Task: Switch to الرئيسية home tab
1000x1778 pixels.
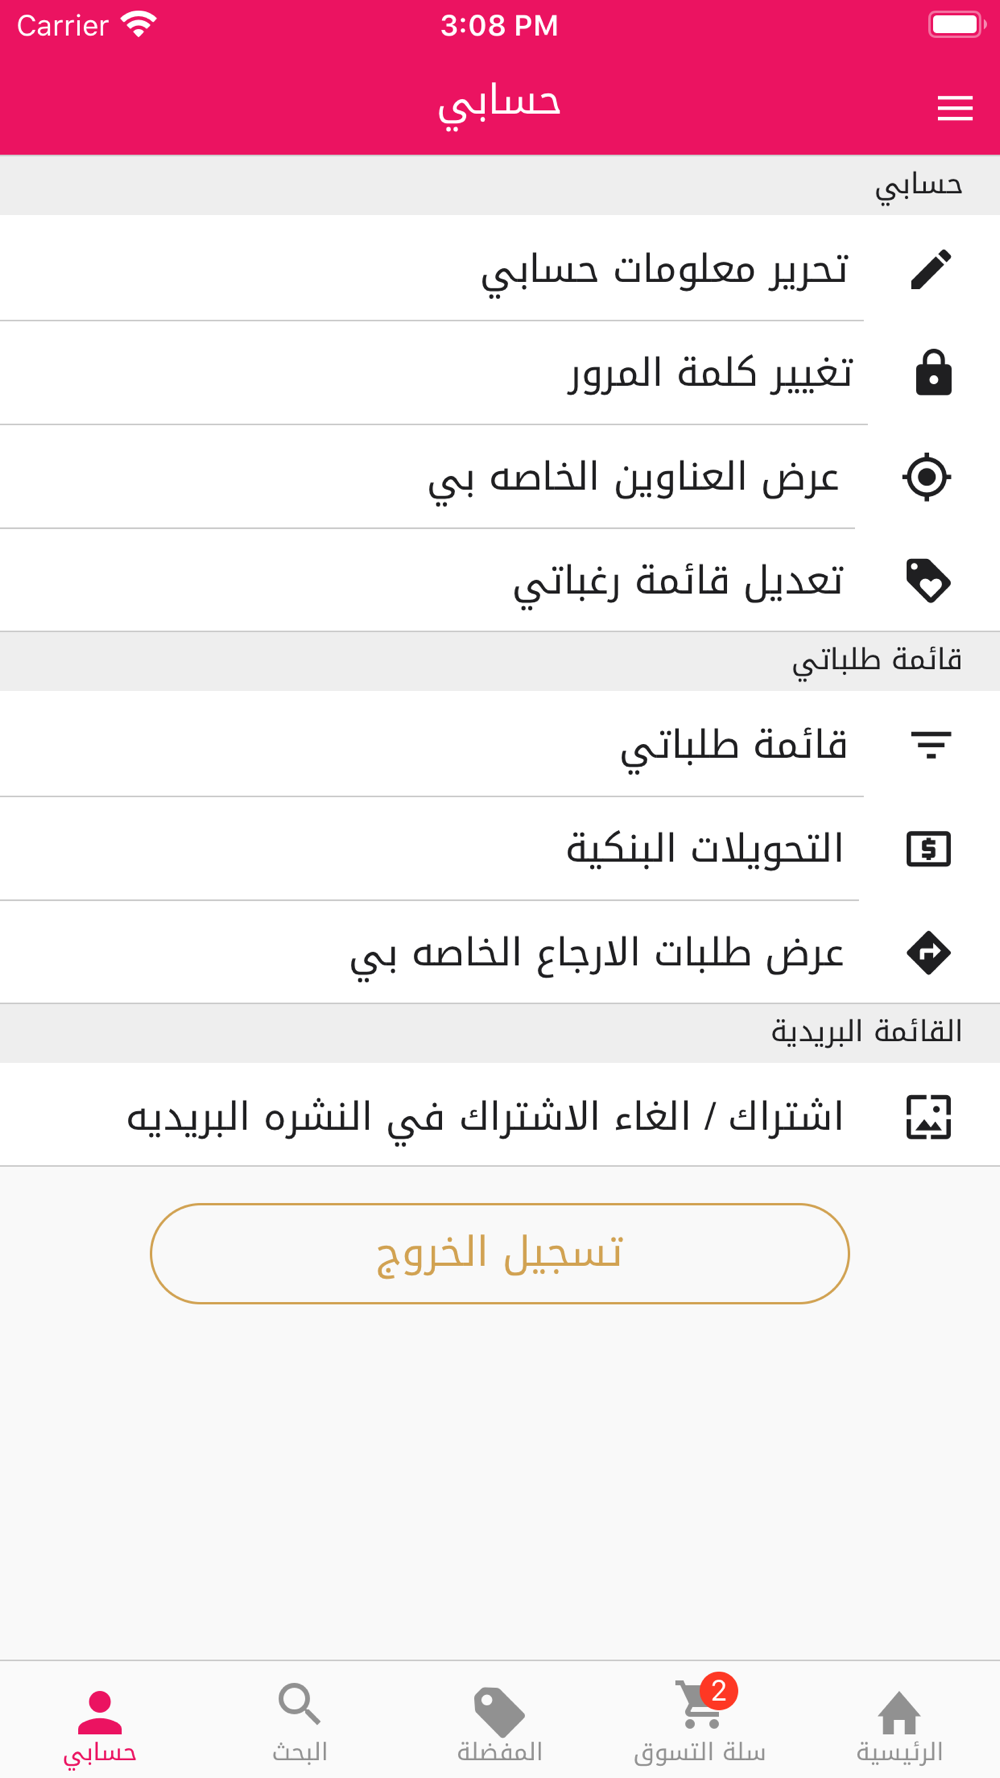Action: coord(899,1726)
